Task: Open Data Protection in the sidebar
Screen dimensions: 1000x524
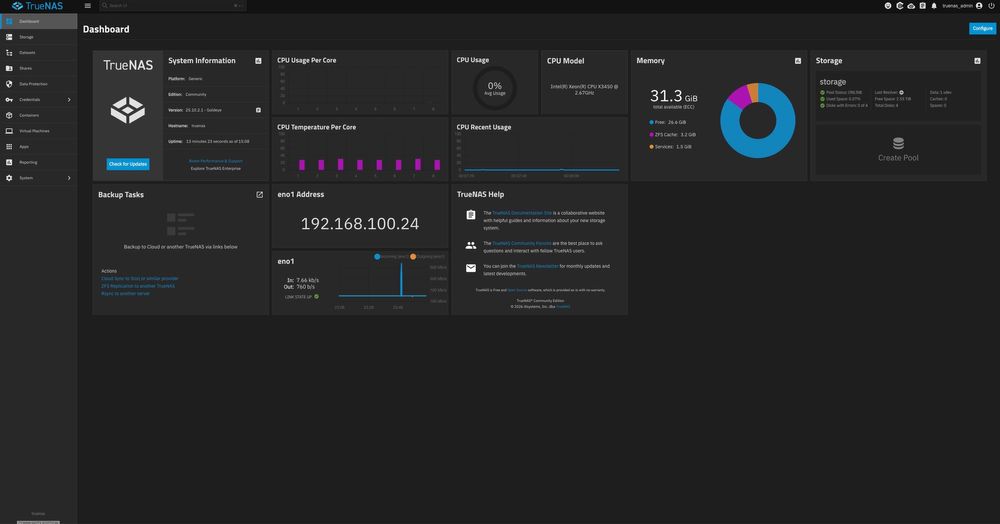Action: (x=38, y=84)
